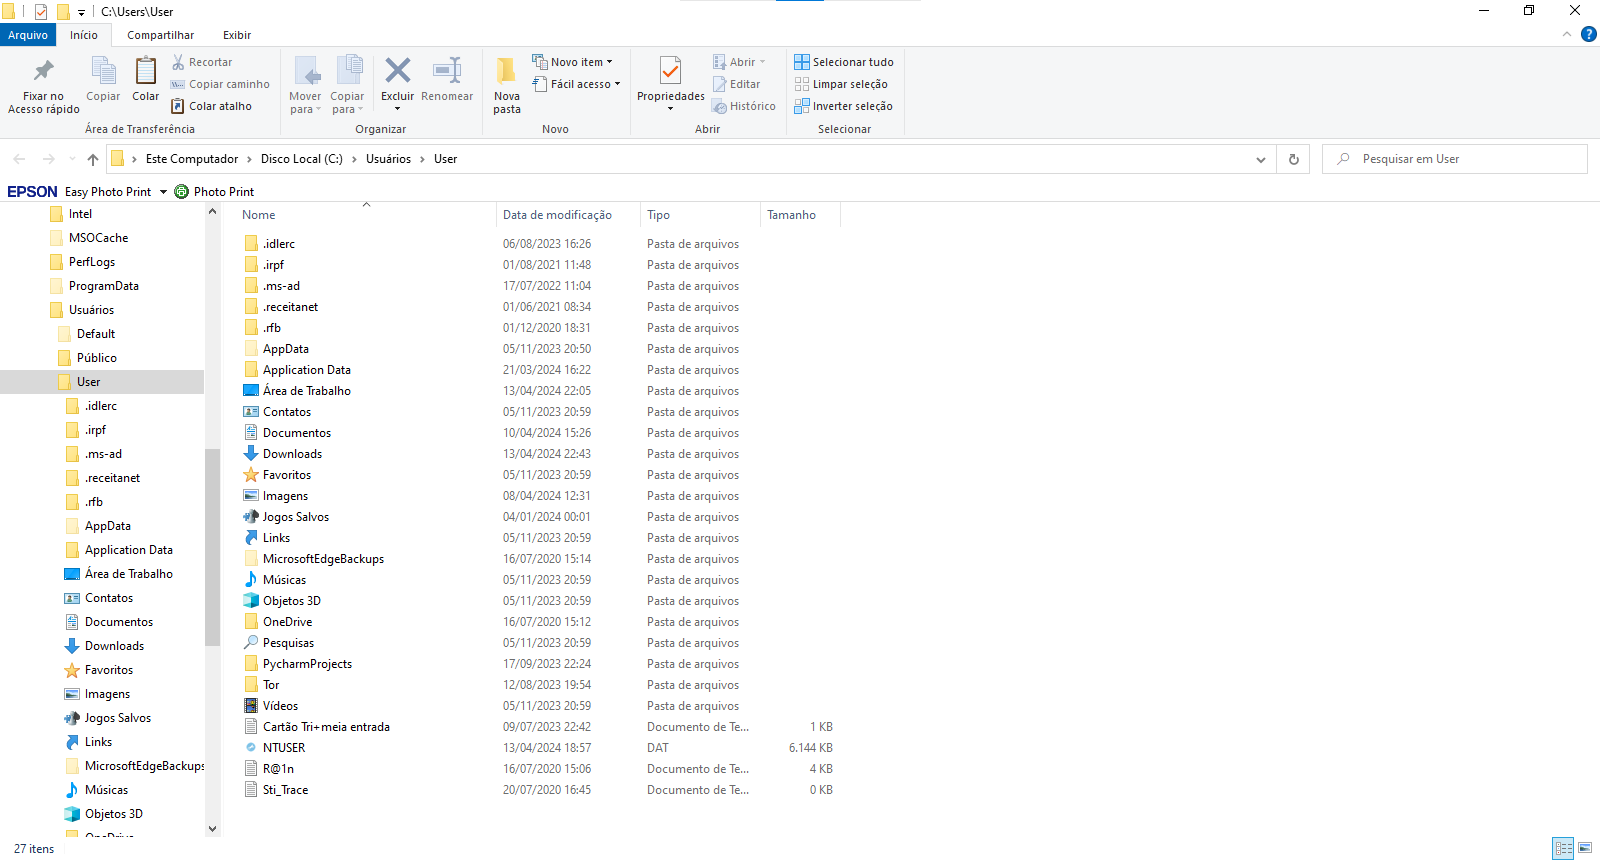Image resolution: width=1600 pixels, height=860 pixels.
Task: Switch to the Compartilhar ribbon tab
Action: coord(160,35)
